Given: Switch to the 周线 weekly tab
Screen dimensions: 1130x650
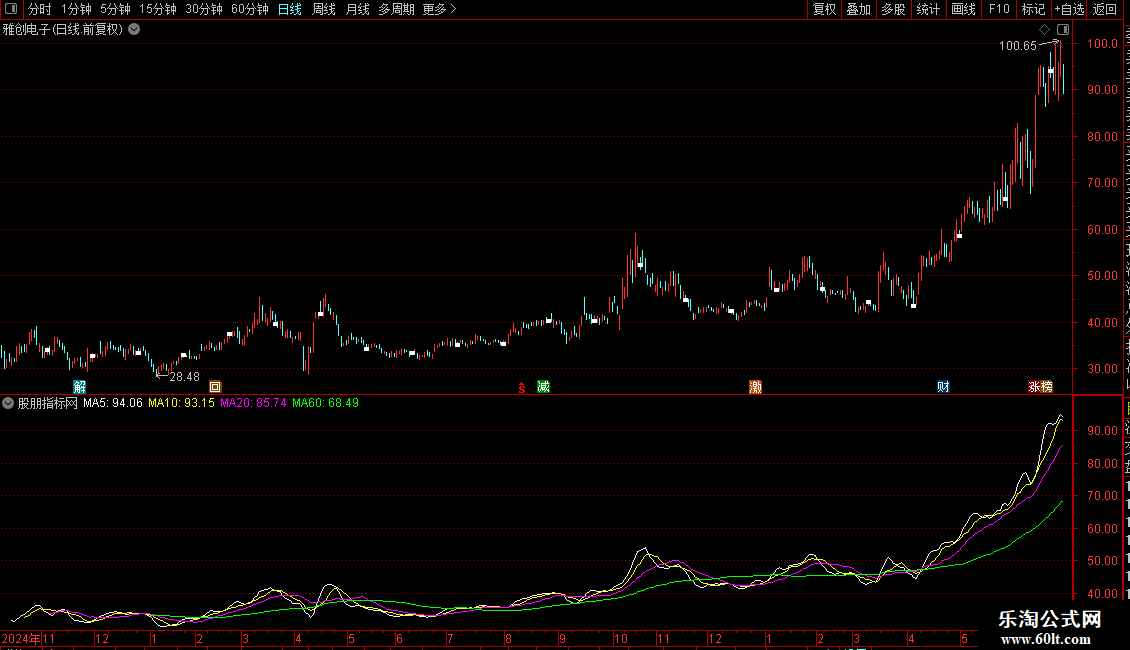Looking at the screenshot, I should click(x=324, y=9).
